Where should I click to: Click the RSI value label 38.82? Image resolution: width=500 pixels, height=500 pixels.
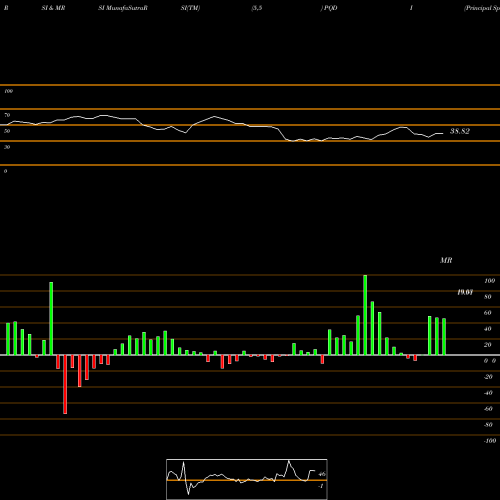point(460,131)
